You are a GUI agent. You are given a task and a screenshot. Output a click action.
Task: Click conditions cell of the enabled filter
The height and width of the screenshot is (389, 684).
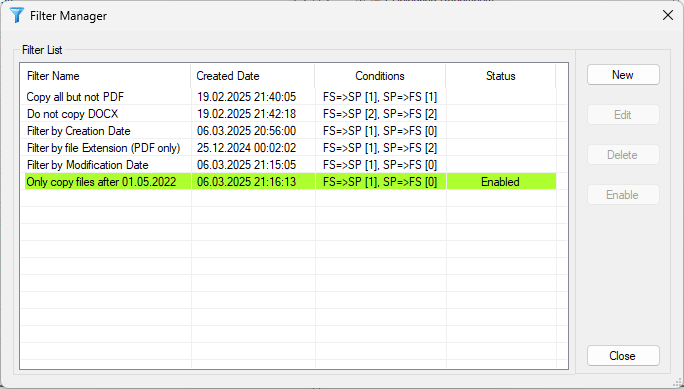(380, 182)
